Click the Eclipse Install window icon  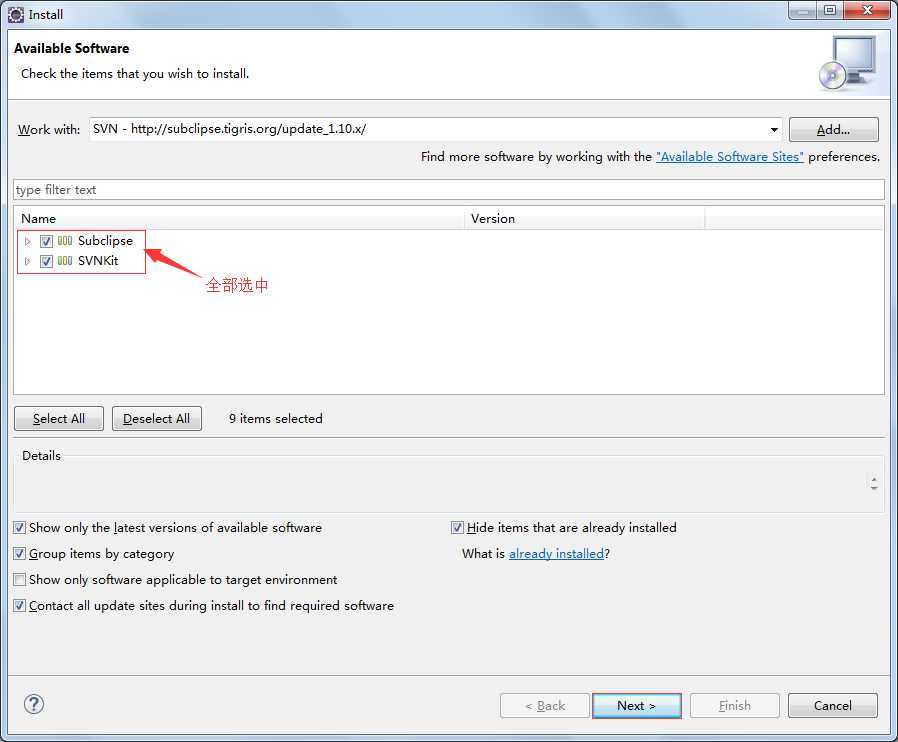16,14
